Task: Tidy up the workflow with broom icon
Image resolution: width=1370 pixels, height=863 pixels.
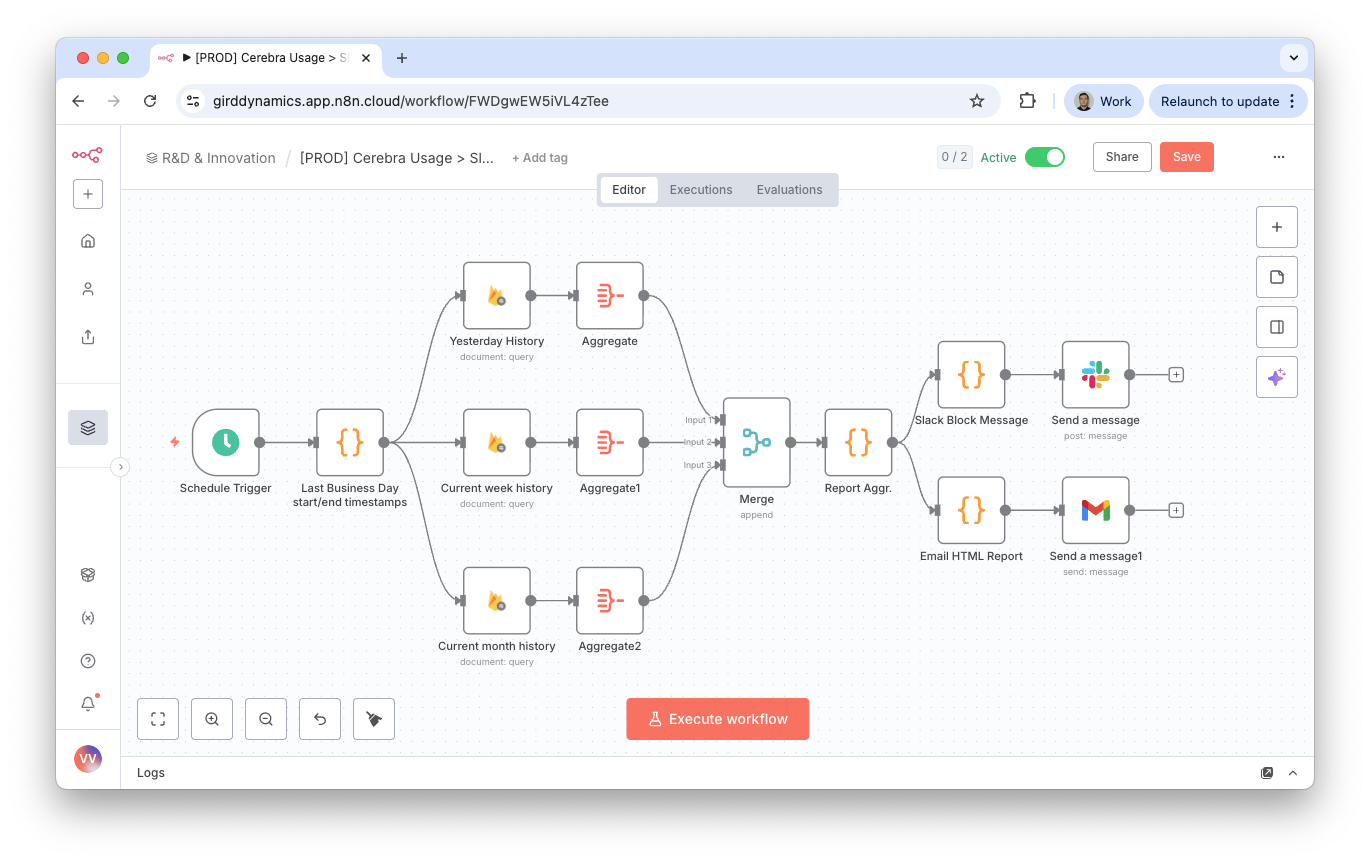Action: (x=374, y=719)
